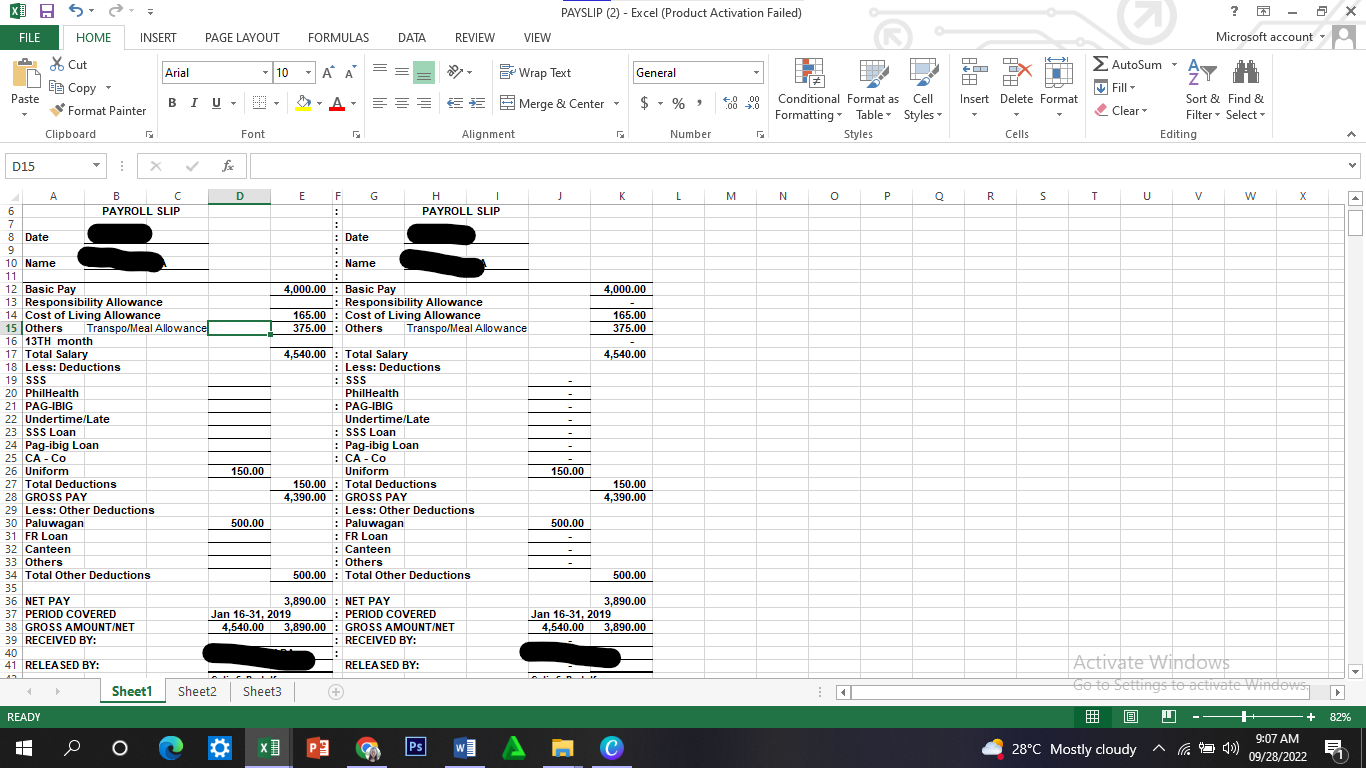Apply comma style format
The height and width of the screenshot is (768, 1366).
[x=700, y=104]
